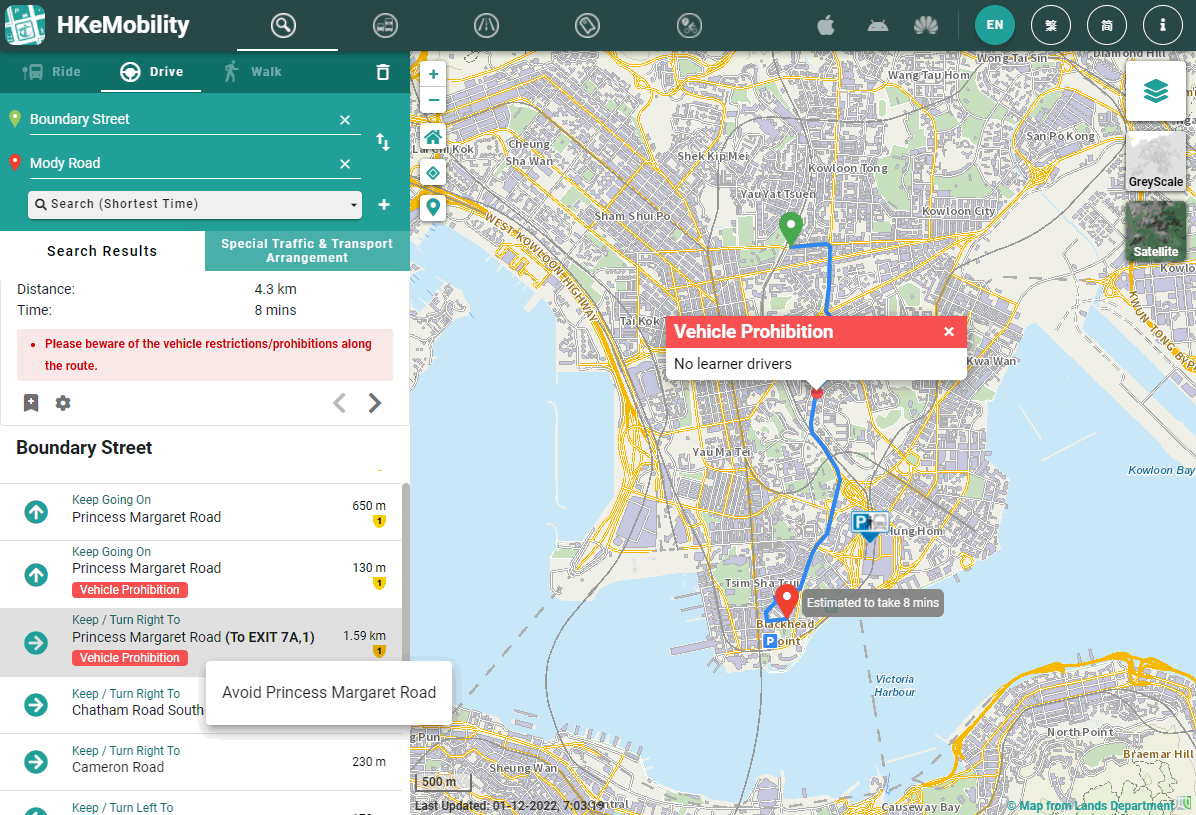Image resolution: width=1196 pixels, height=815 pixels.
Task: Choose Avoid Princess Margaret Road
Action: (x=329, y=693)
